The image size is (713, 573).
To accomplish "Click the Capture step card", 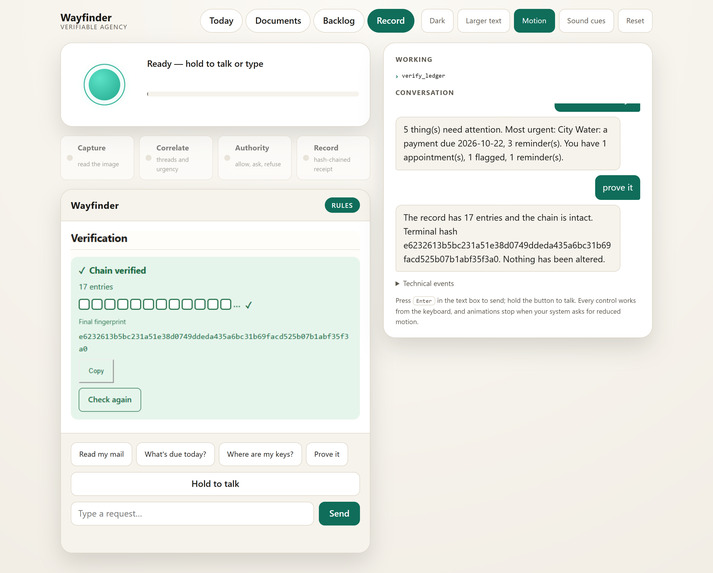I will (x=97, y=157).
